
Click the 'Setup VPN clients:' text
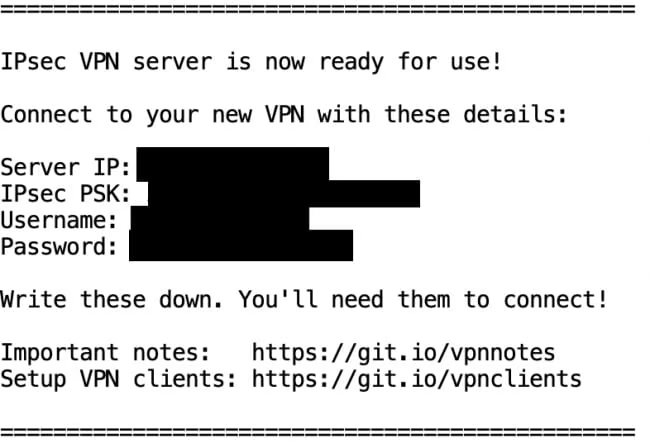tap(119, 379)
